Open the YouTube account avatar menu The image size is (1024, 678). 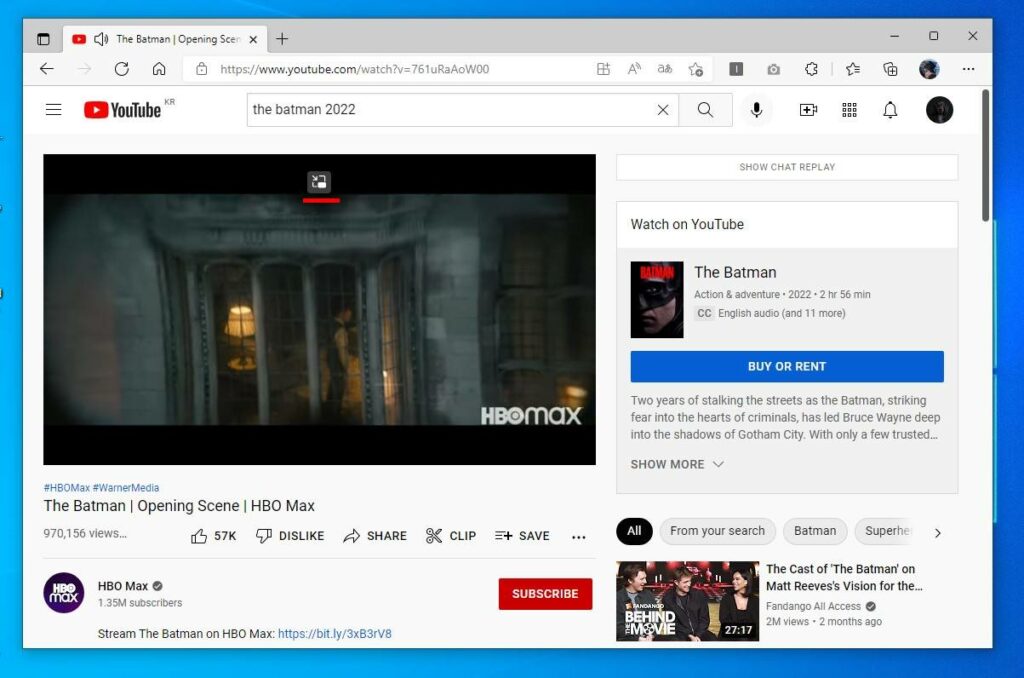[939, 110]
